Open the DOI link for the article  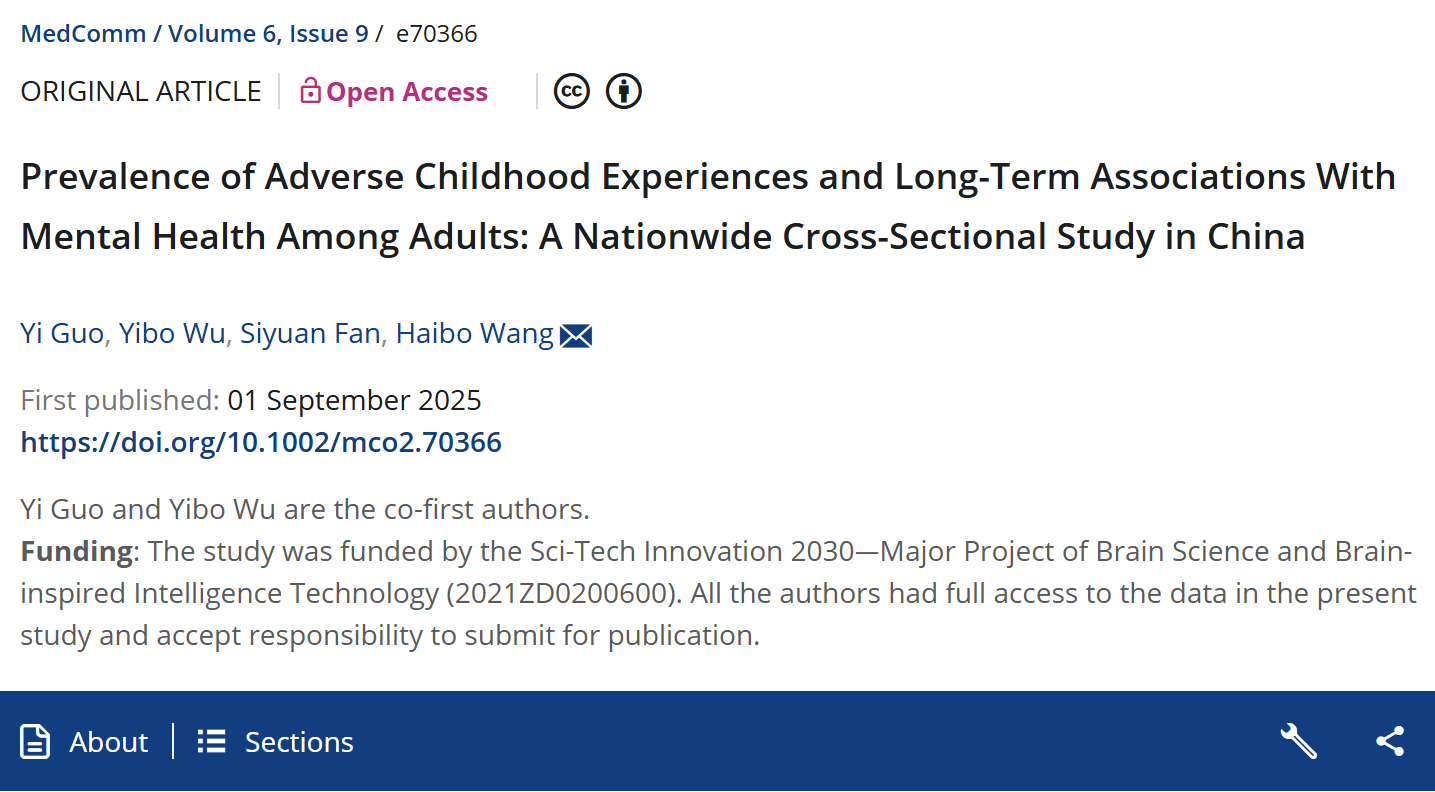pyautogui.click(x=261, y=442)
